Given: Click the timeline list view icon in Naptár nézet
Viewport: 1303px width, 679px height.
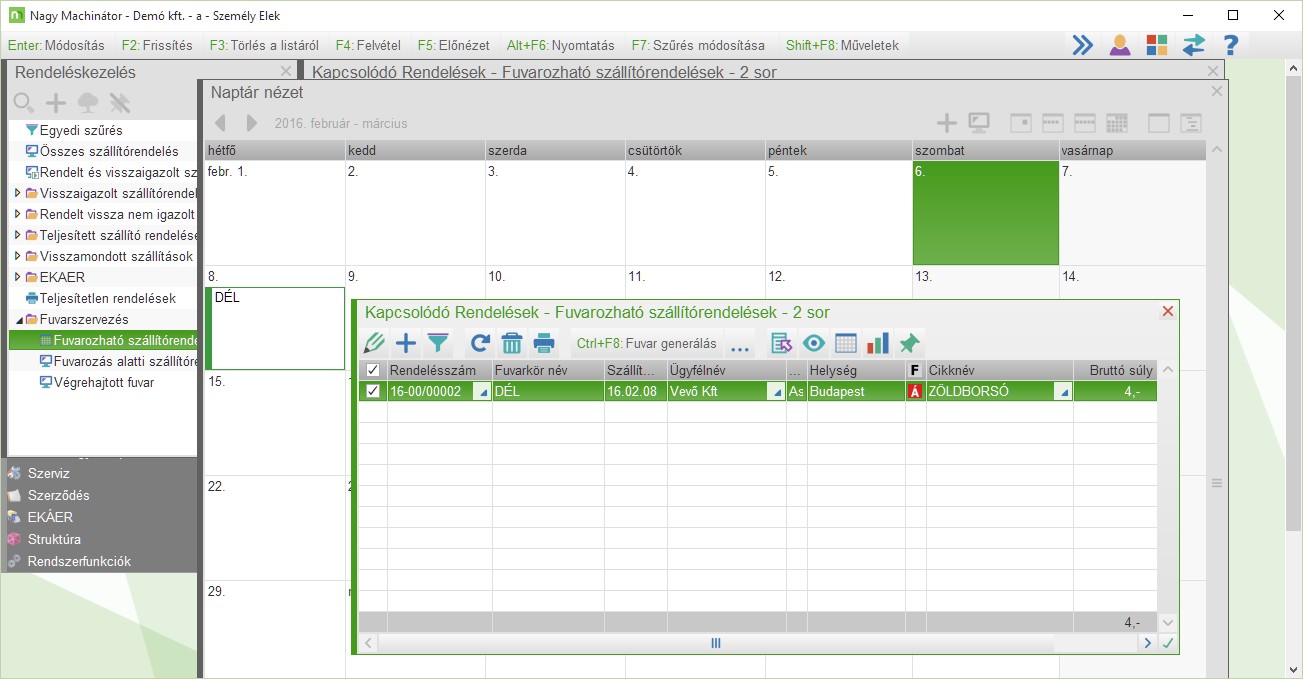Looking at the screenshot, I should 1191,123.
